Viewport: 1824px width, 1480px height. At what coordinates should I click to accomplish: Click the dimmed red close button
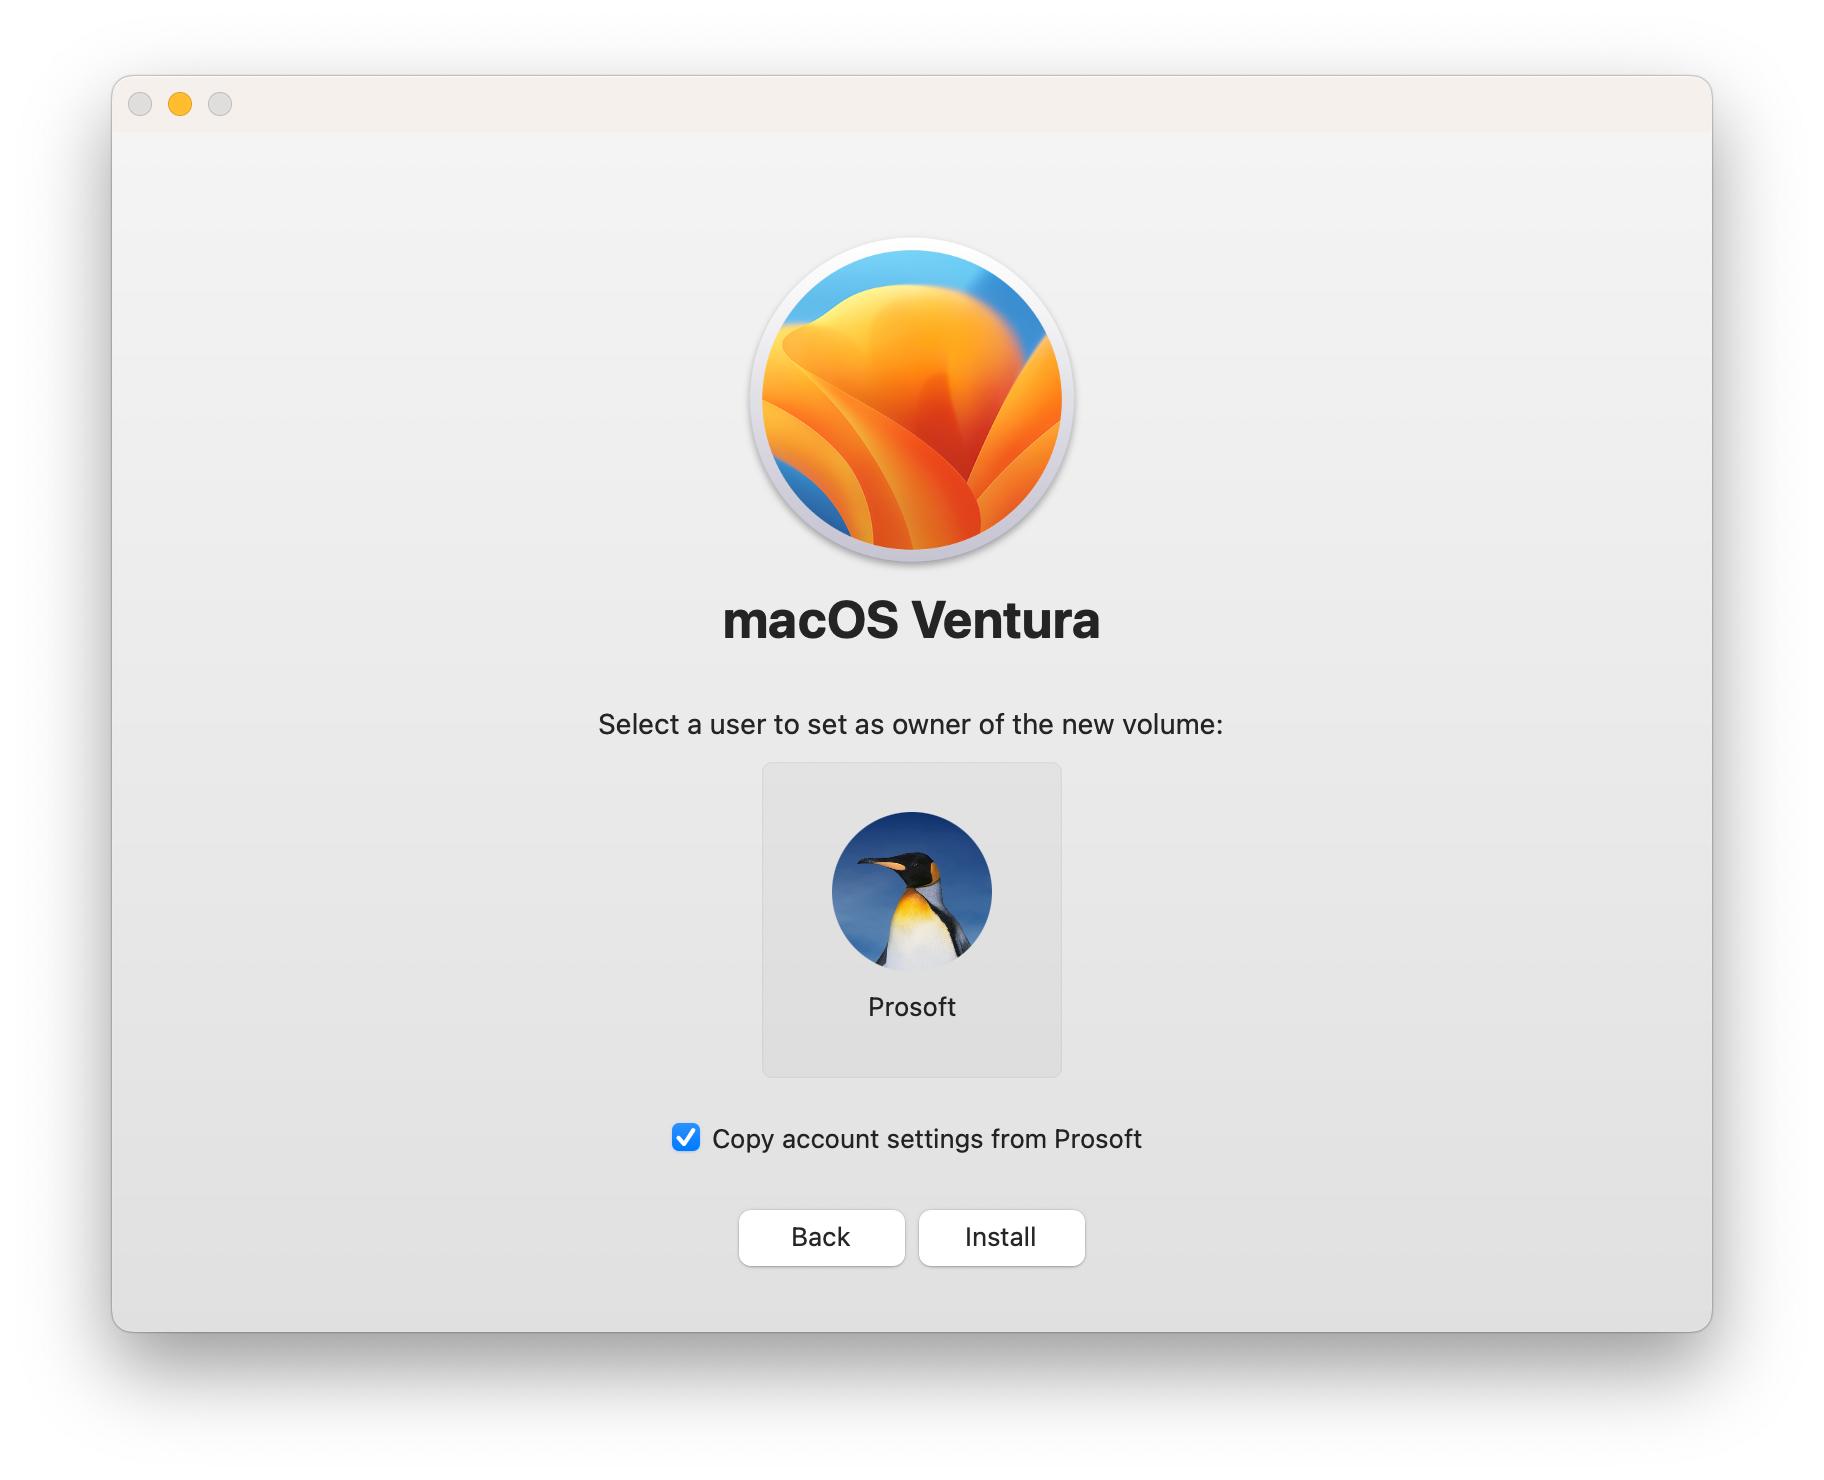(x=141, y=102)
